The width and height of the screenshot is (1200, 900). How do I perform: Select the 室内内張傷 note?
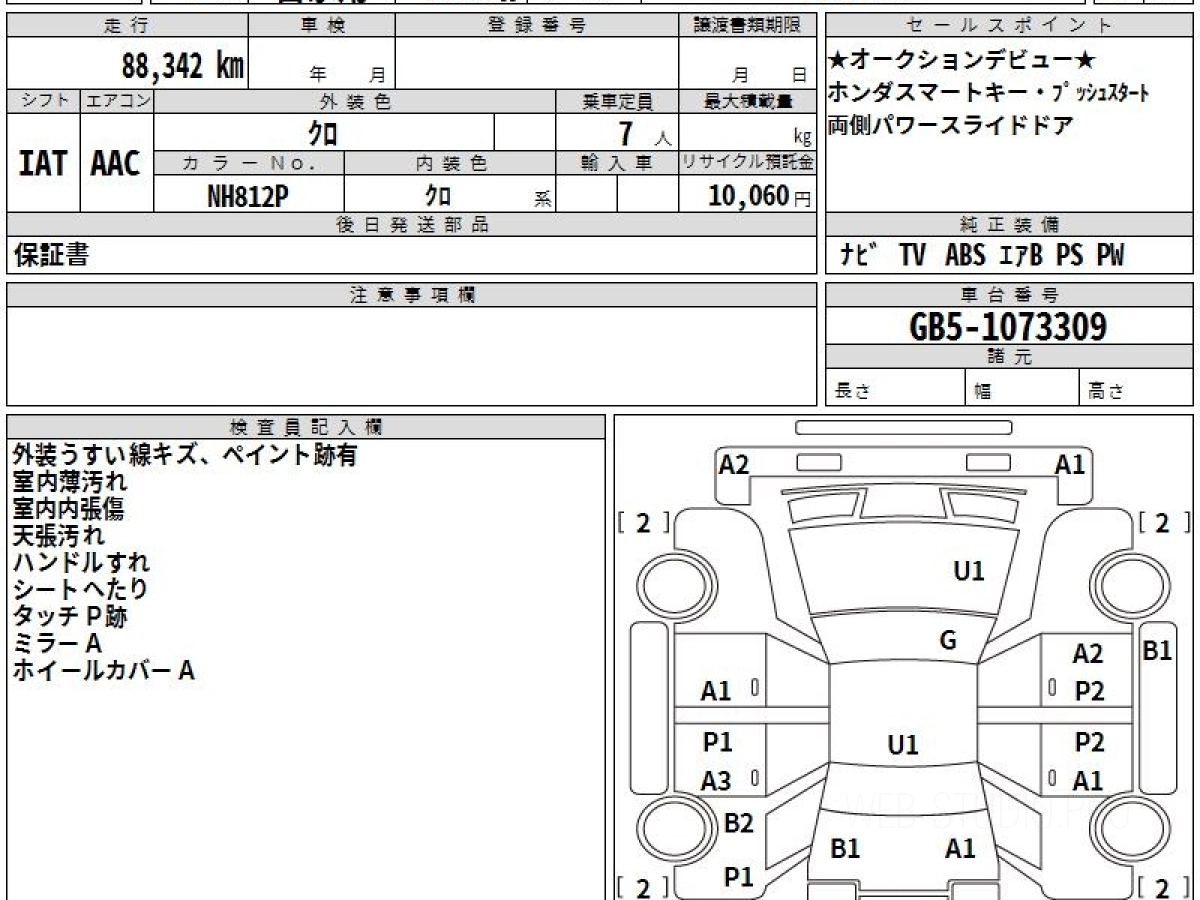68,509
